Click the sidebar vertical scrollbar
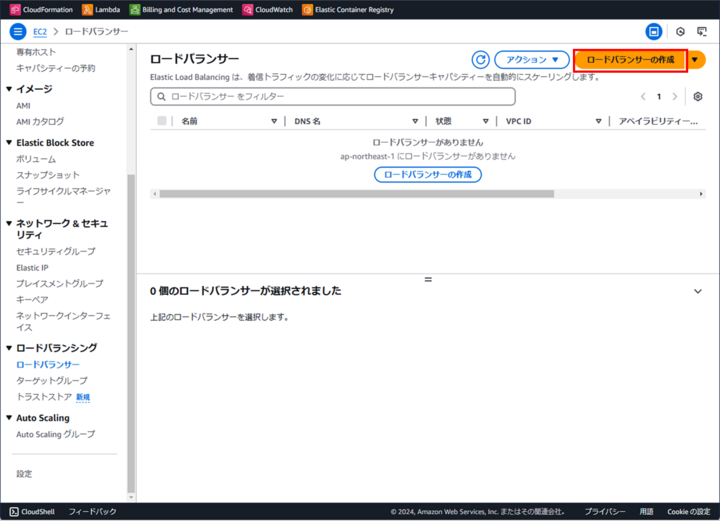The image size is (720, 521). [x=131, y=333]
